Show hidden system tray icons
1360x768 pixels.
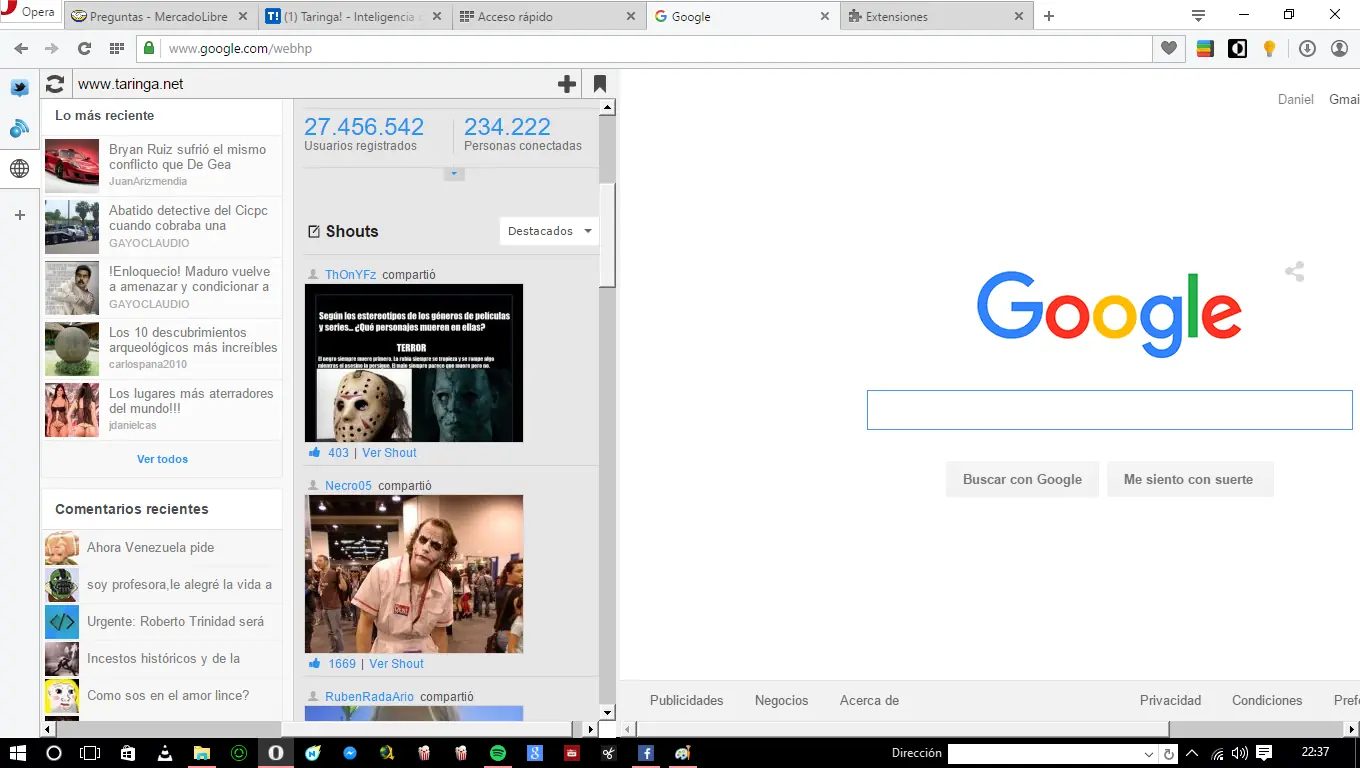[1193, 753]
